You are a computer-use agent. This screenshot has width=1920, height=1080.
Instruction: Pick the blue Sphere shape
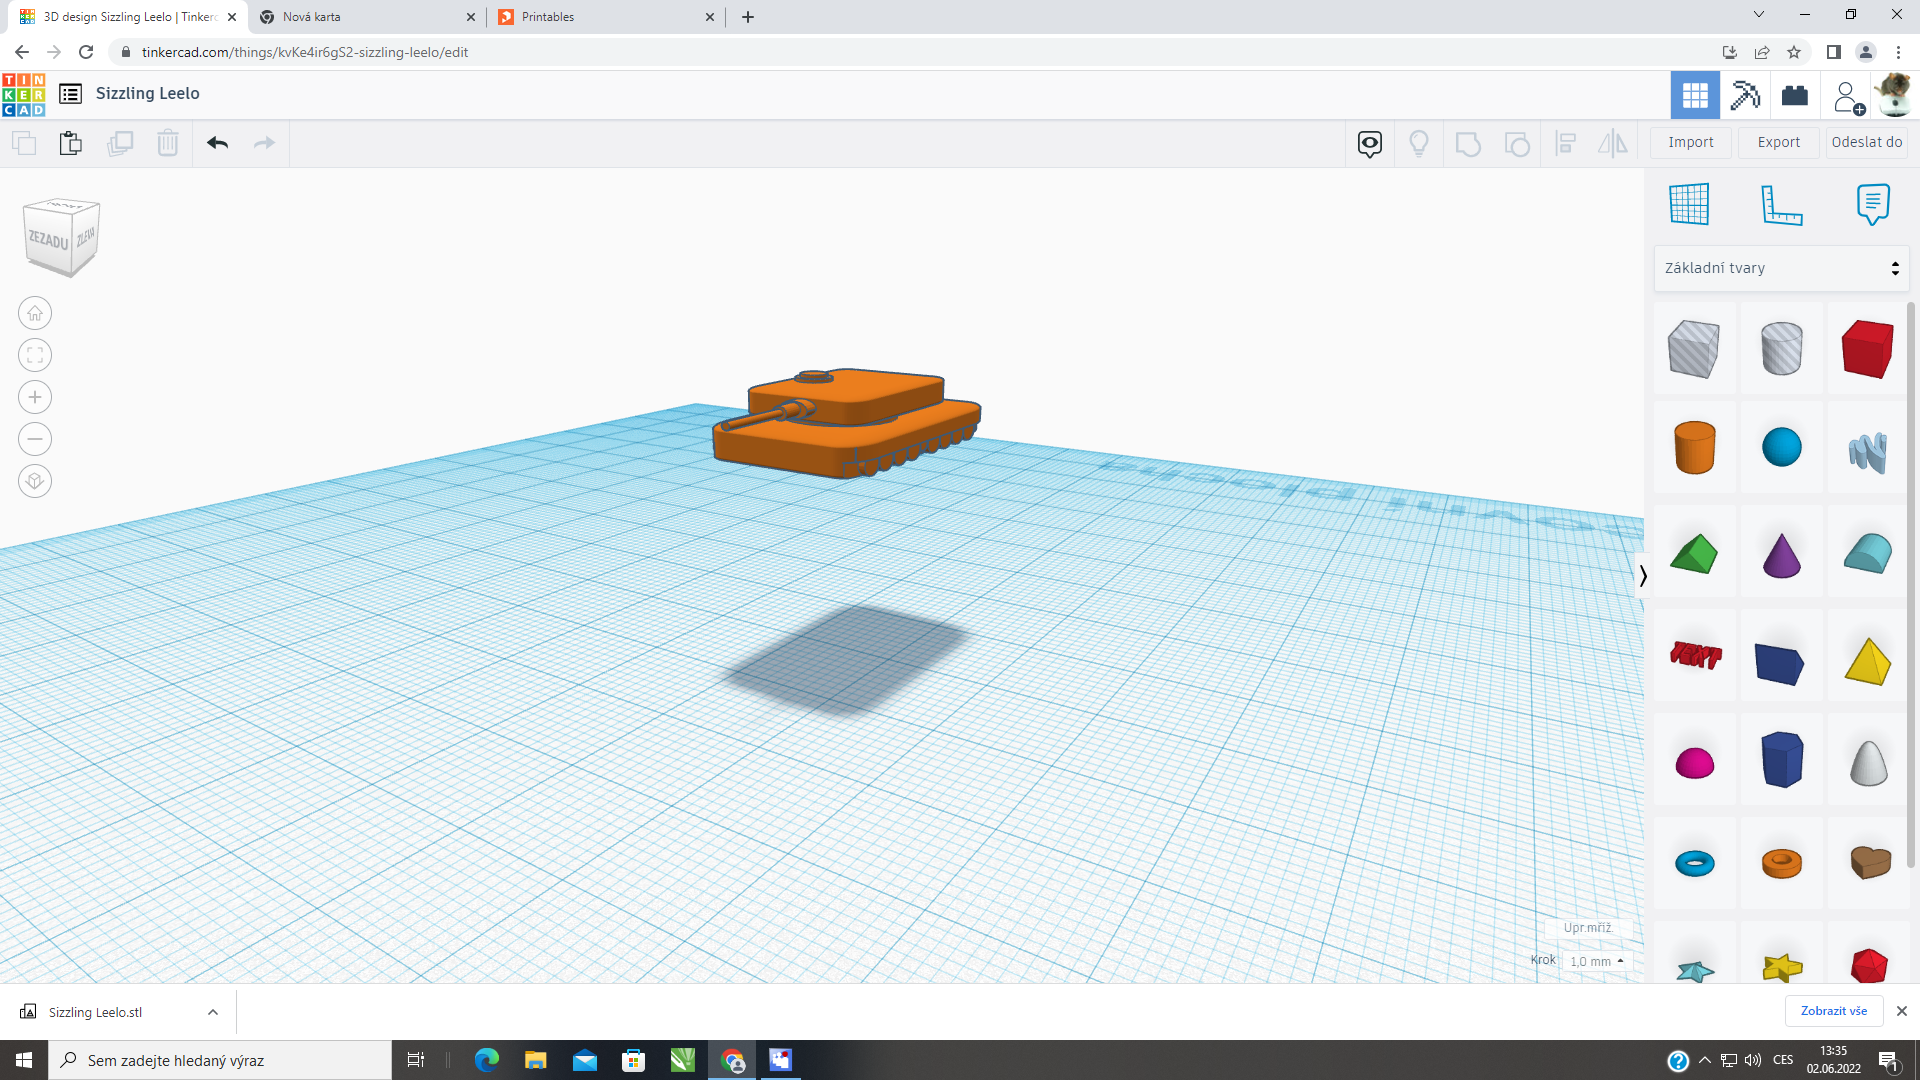tap(1781, 447)
